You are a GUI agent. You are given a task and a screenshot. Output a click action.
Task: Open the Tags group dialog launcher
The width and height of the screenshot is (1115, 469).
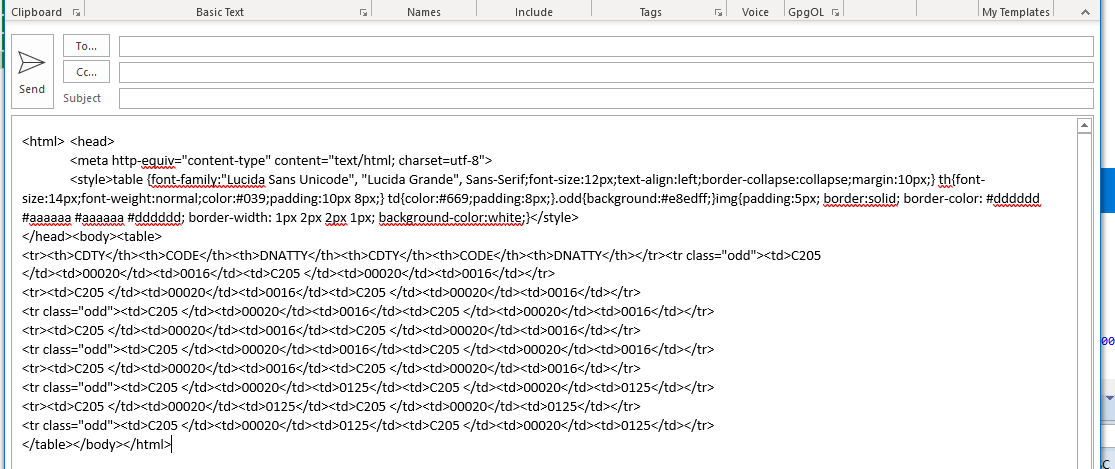point(718,12)
